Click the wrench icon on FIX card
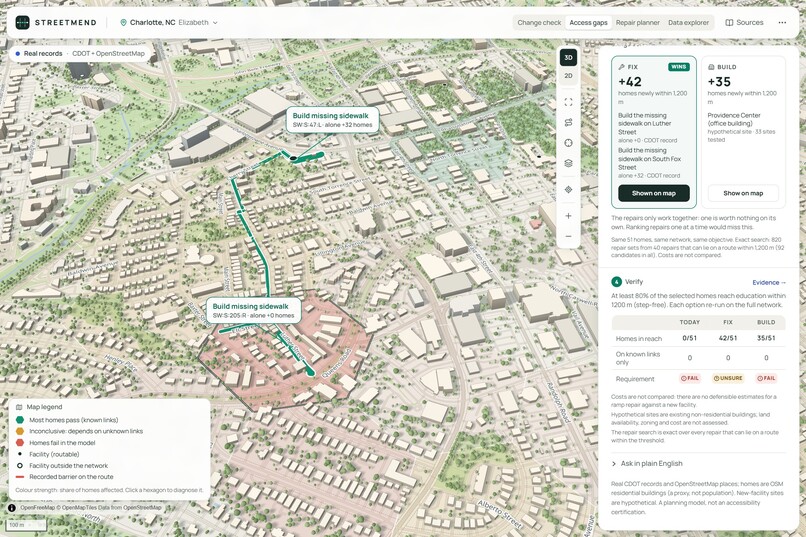806x537 pixels. click(x=621, y=67)
